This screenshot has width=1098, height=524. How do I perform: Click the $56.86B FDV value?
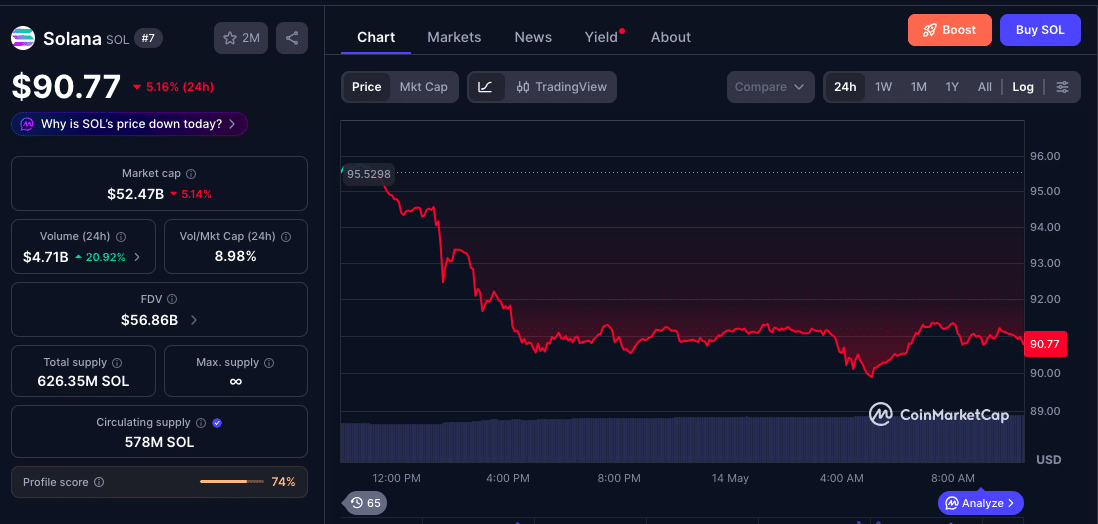(149, 320)
